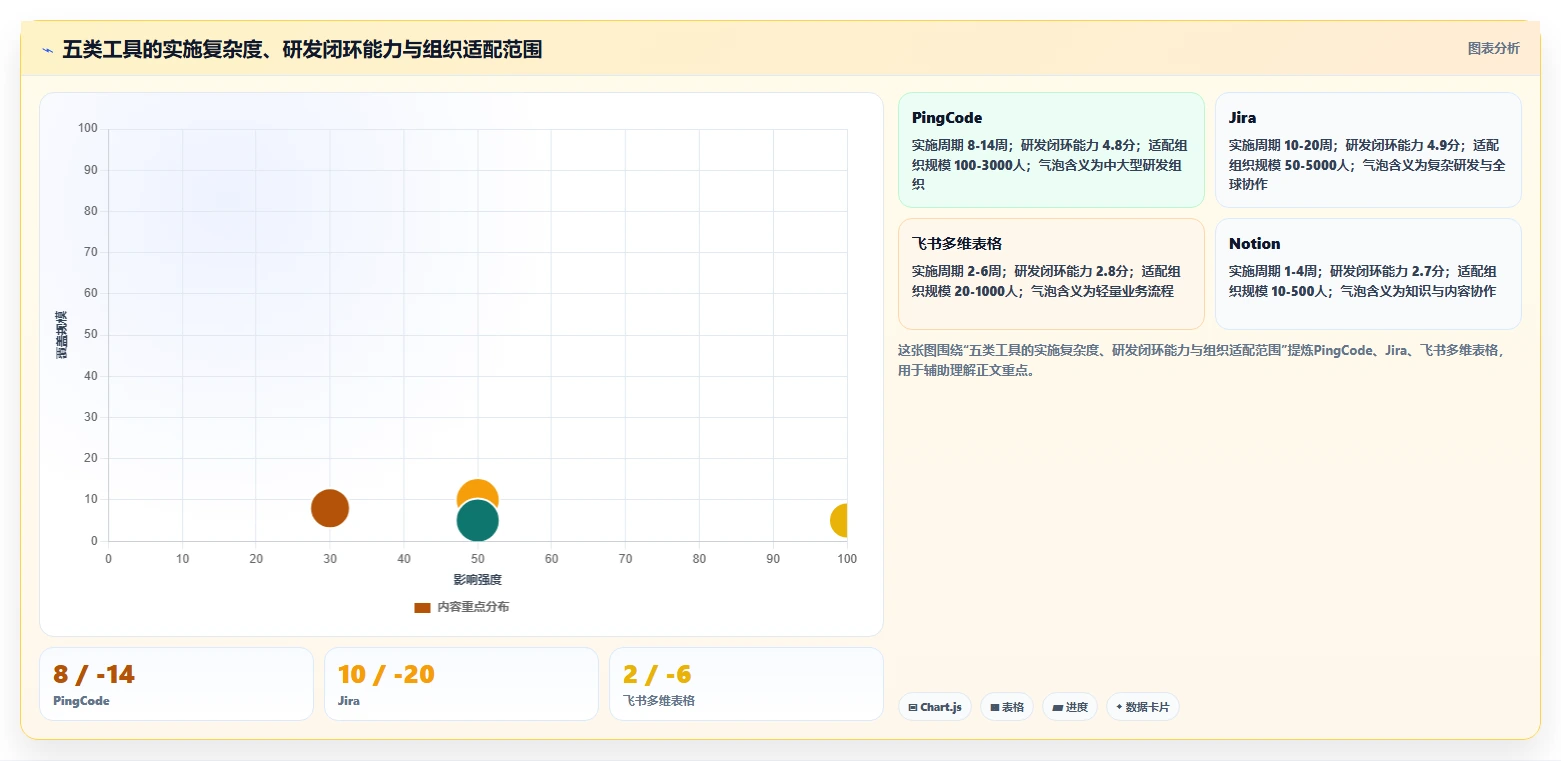1561x761 pixels.
Task: Click the x-axis label 50
Action: 478,559
